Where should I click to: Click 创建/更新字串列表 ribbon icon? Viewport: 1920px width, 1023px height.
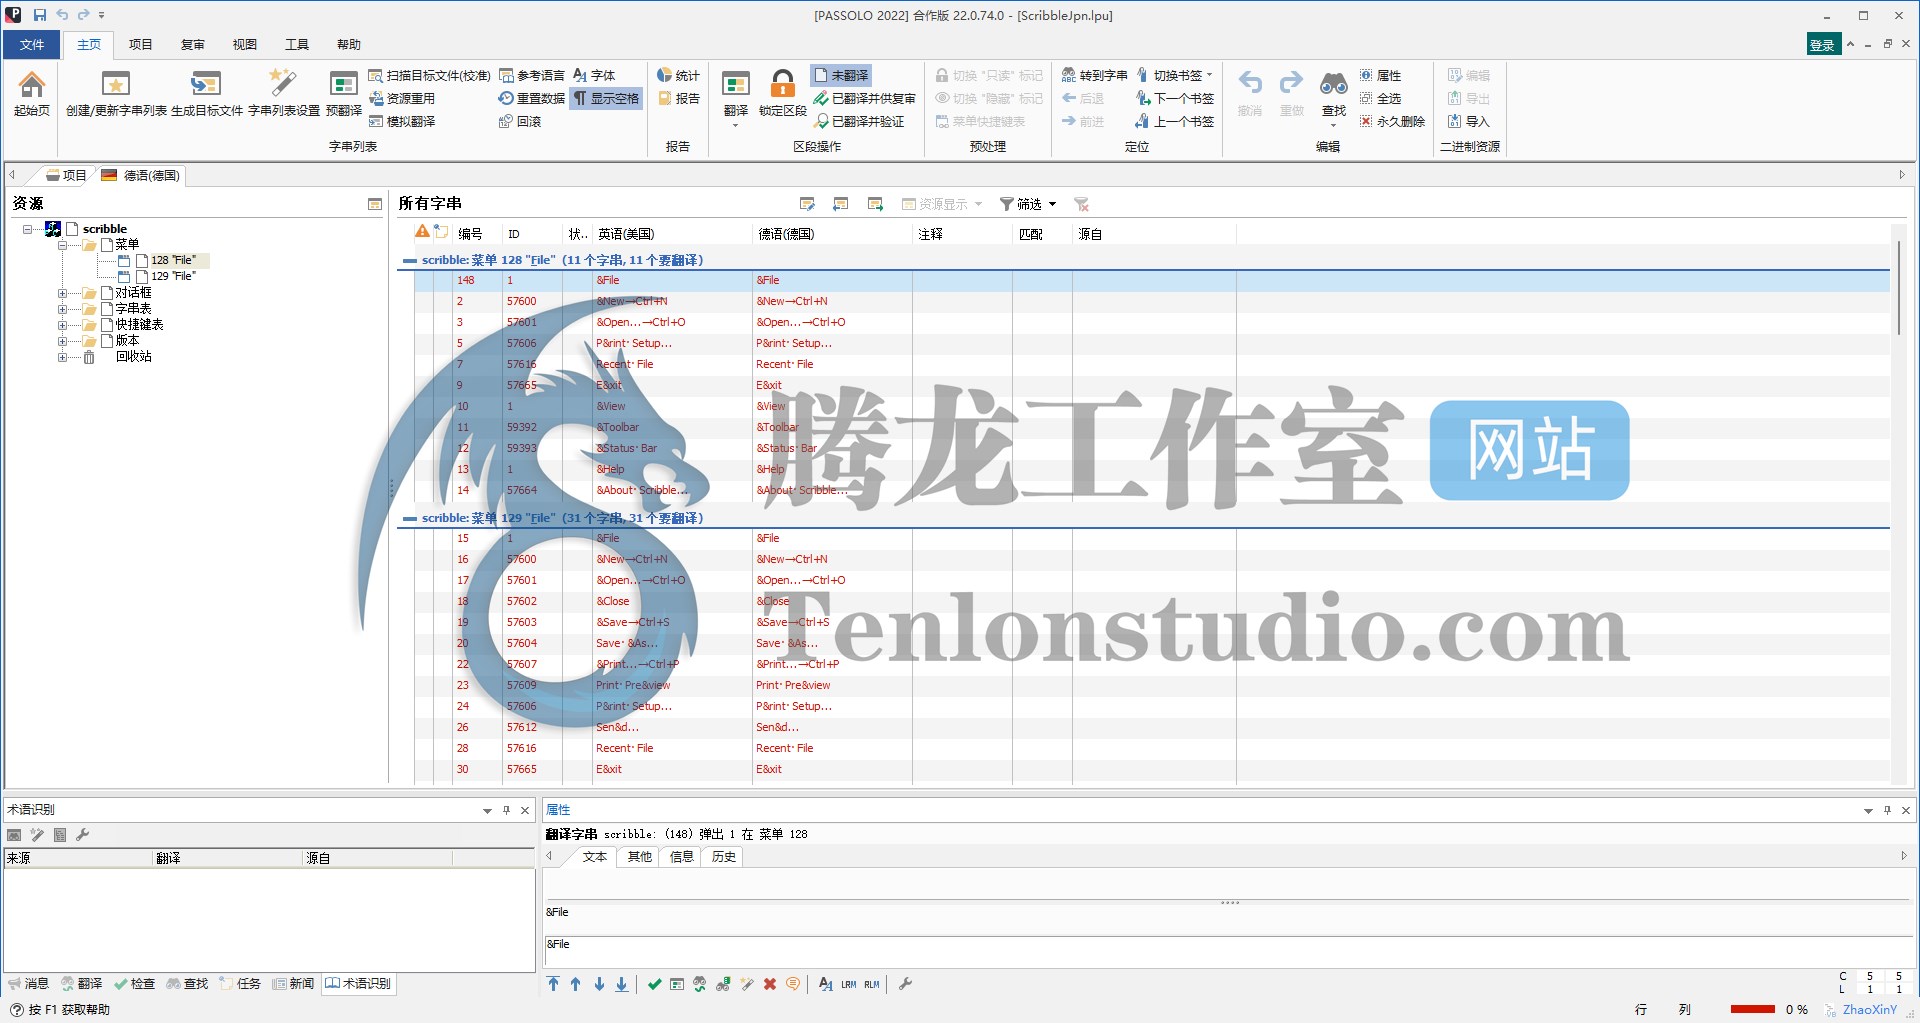pos(116,92)
